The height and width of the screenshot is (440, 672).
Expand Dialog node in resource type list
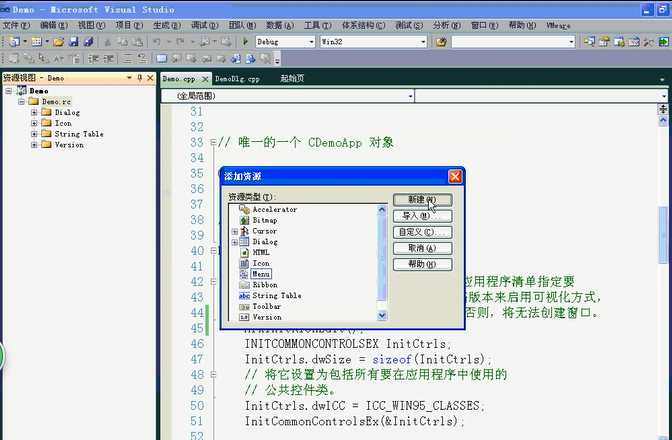(234, 242)
